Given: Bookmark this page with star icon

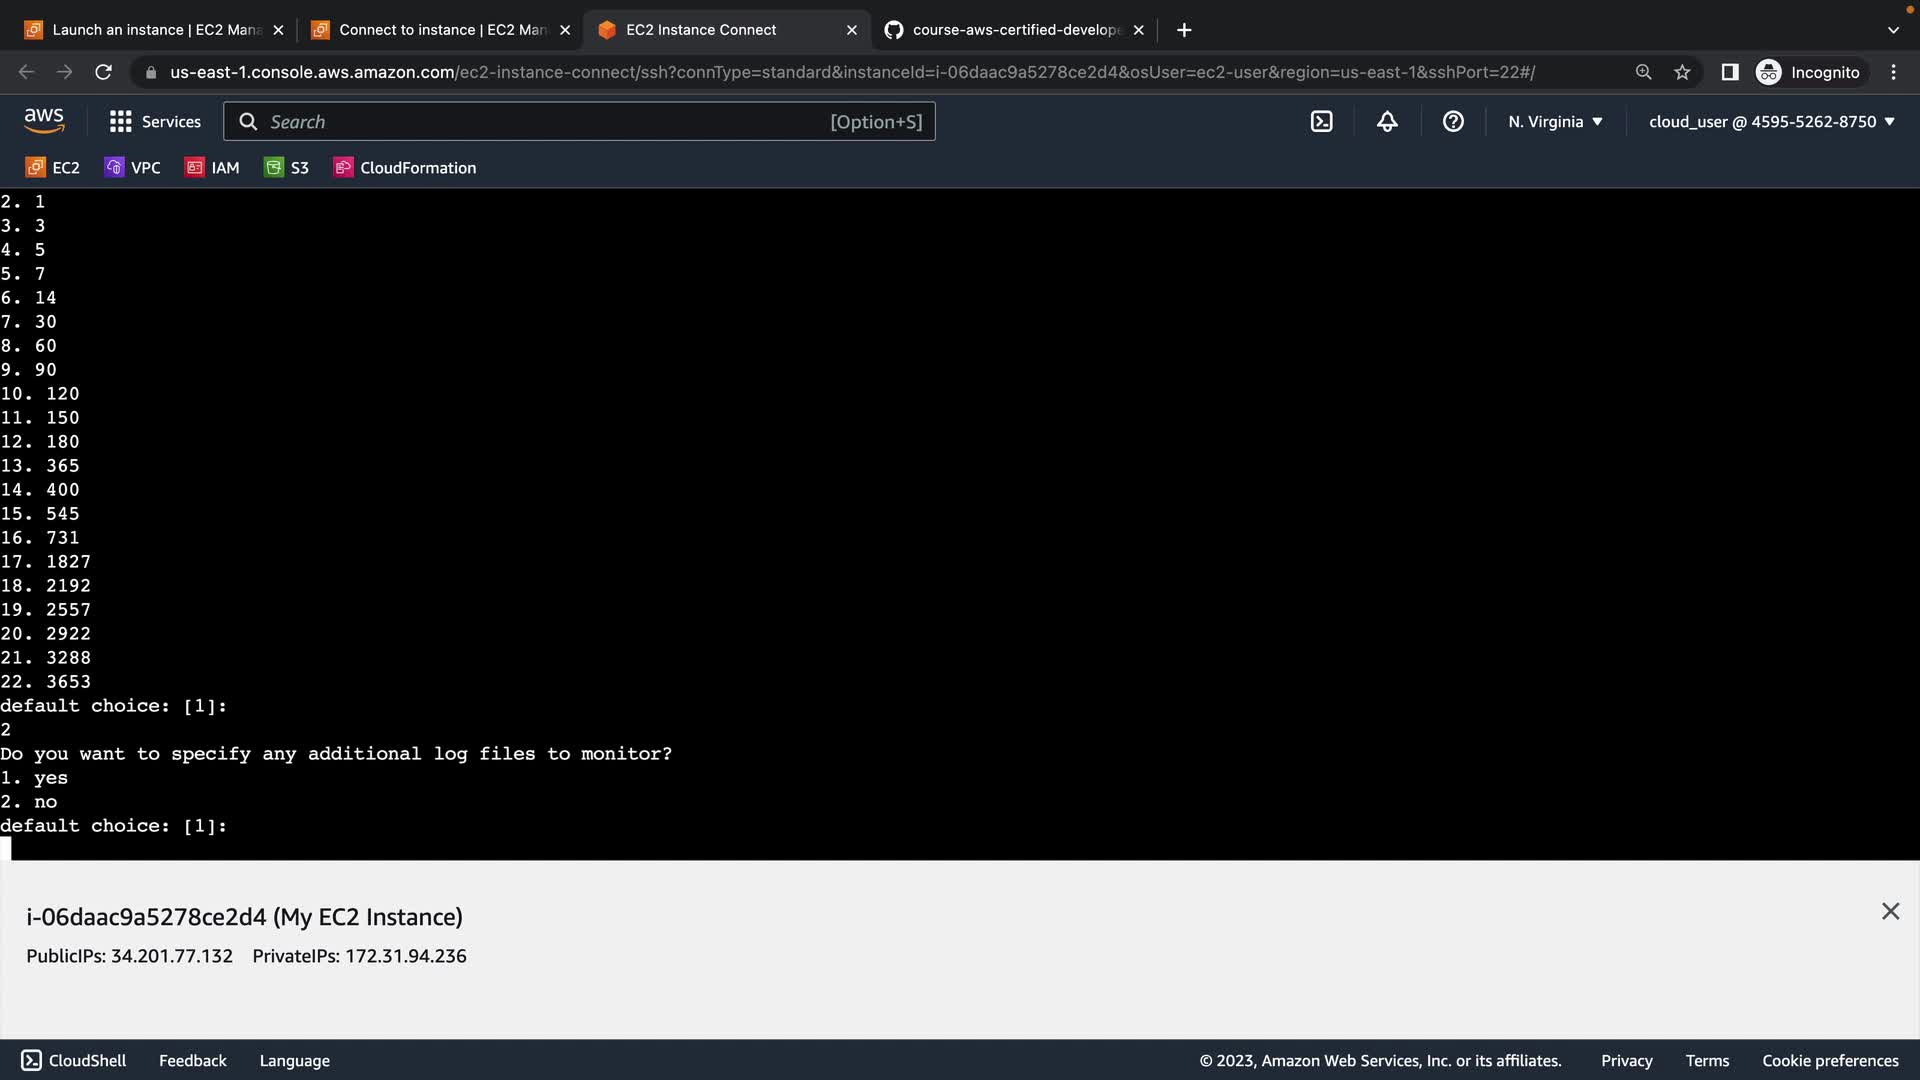Looking at the screenshot, I should (x=1682, y=72).
